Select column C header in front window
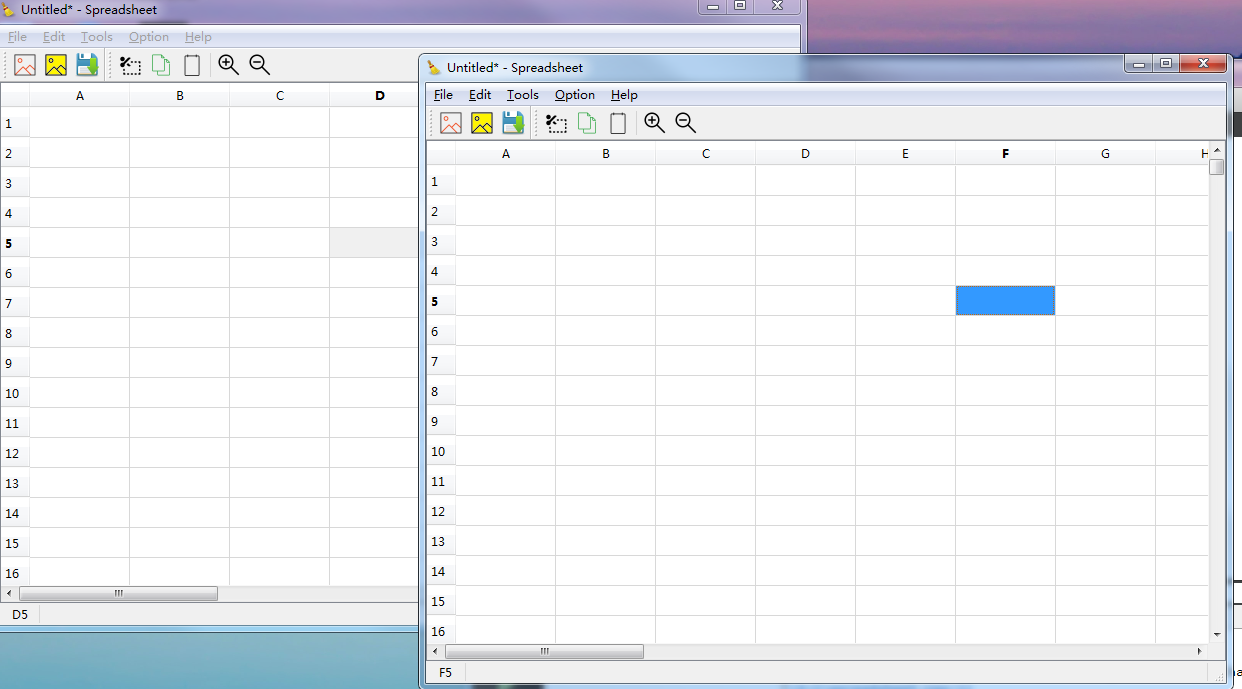The width and height of the screenshot is (1242, 689). (x=706, y=153)
